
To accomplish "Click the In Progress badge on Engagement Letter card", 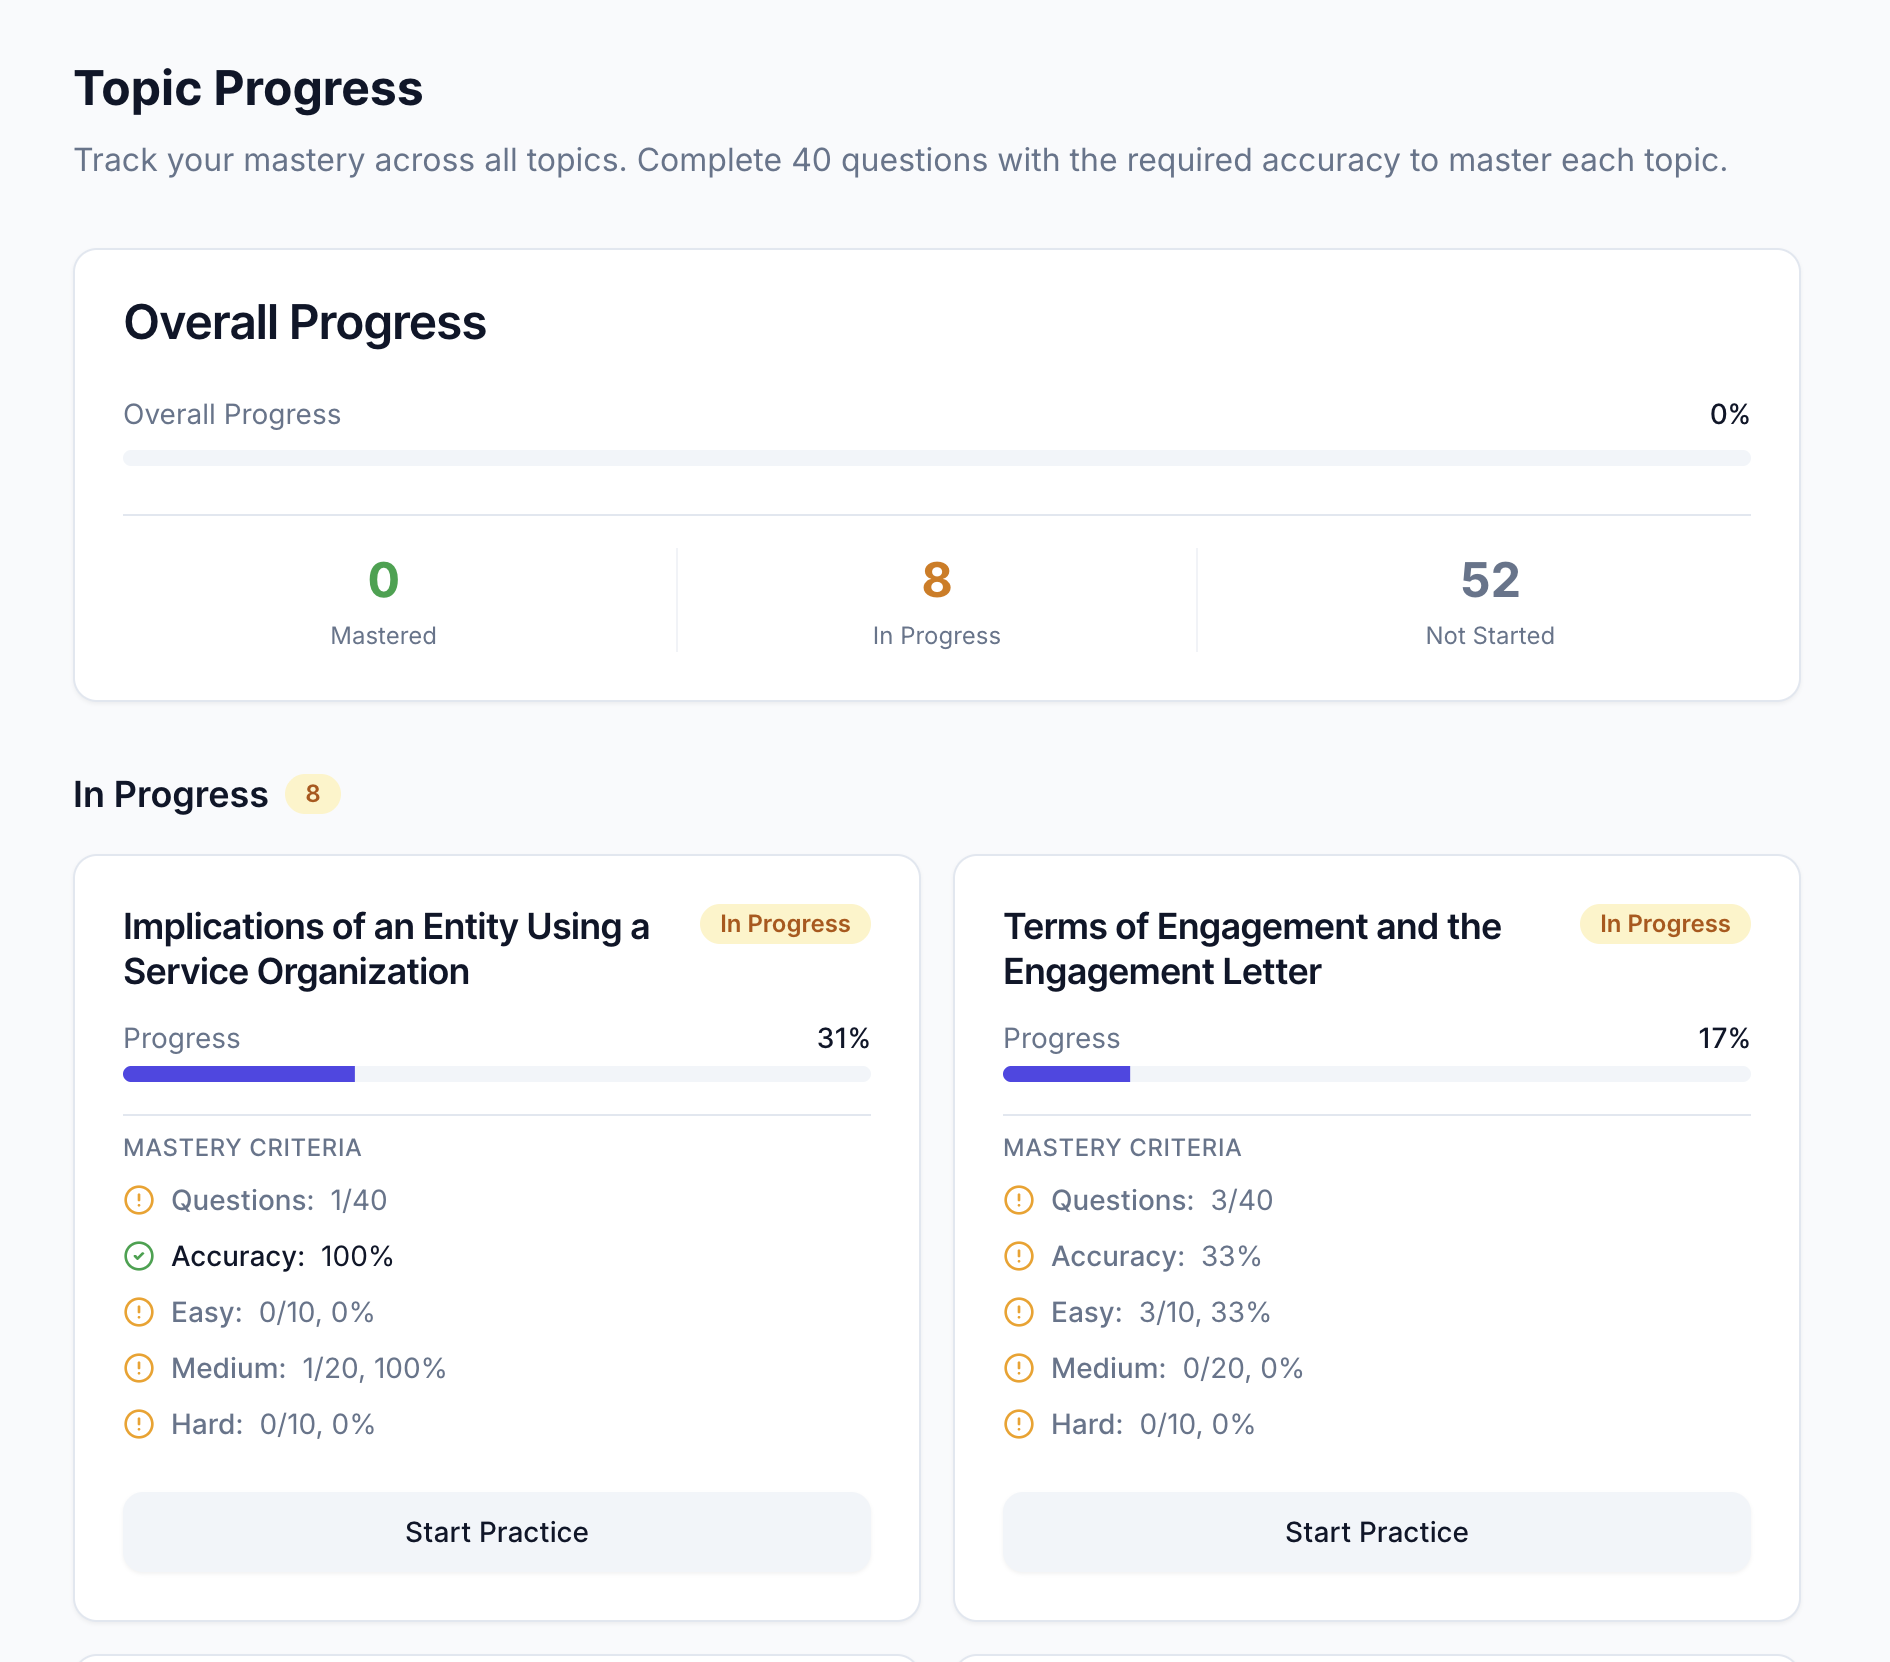I will [1664, 924].
